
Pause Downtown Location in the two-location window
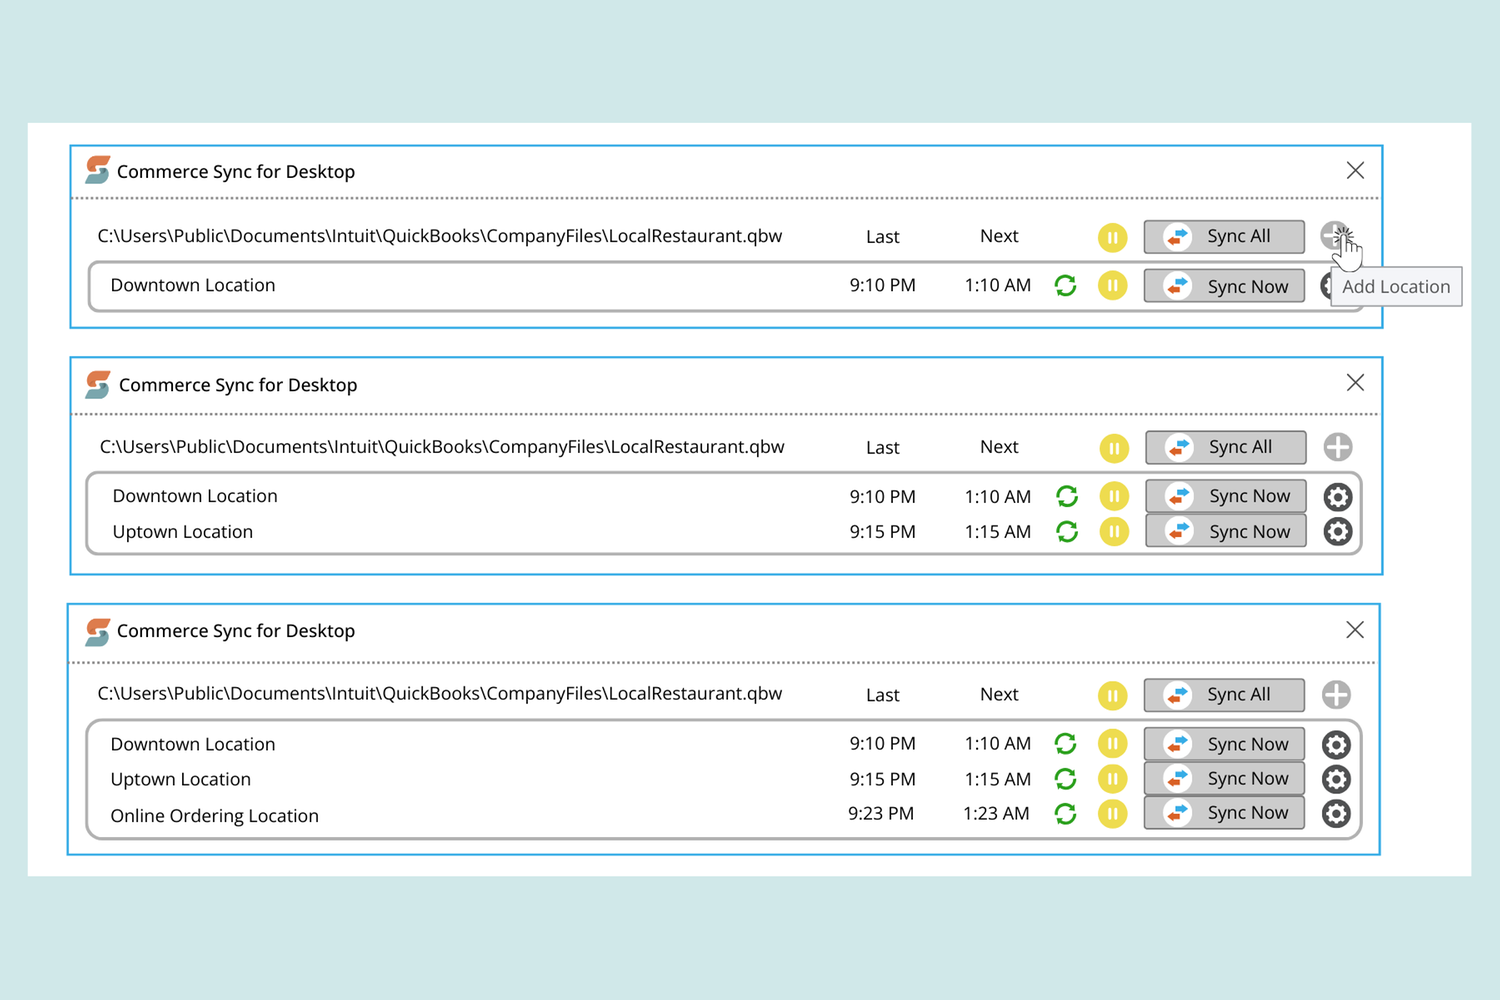click(x=1114, y=496)
